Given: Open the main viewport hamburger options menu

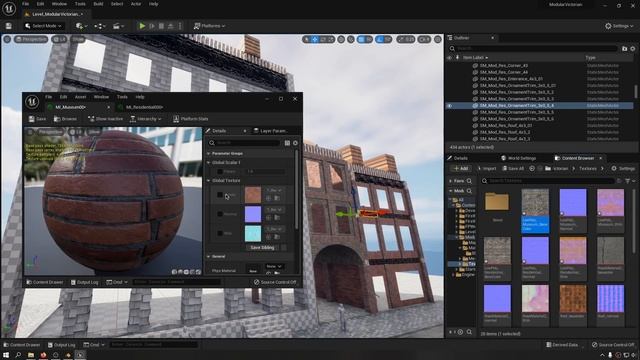Looking at the screenshot, I should pos(7,39).
